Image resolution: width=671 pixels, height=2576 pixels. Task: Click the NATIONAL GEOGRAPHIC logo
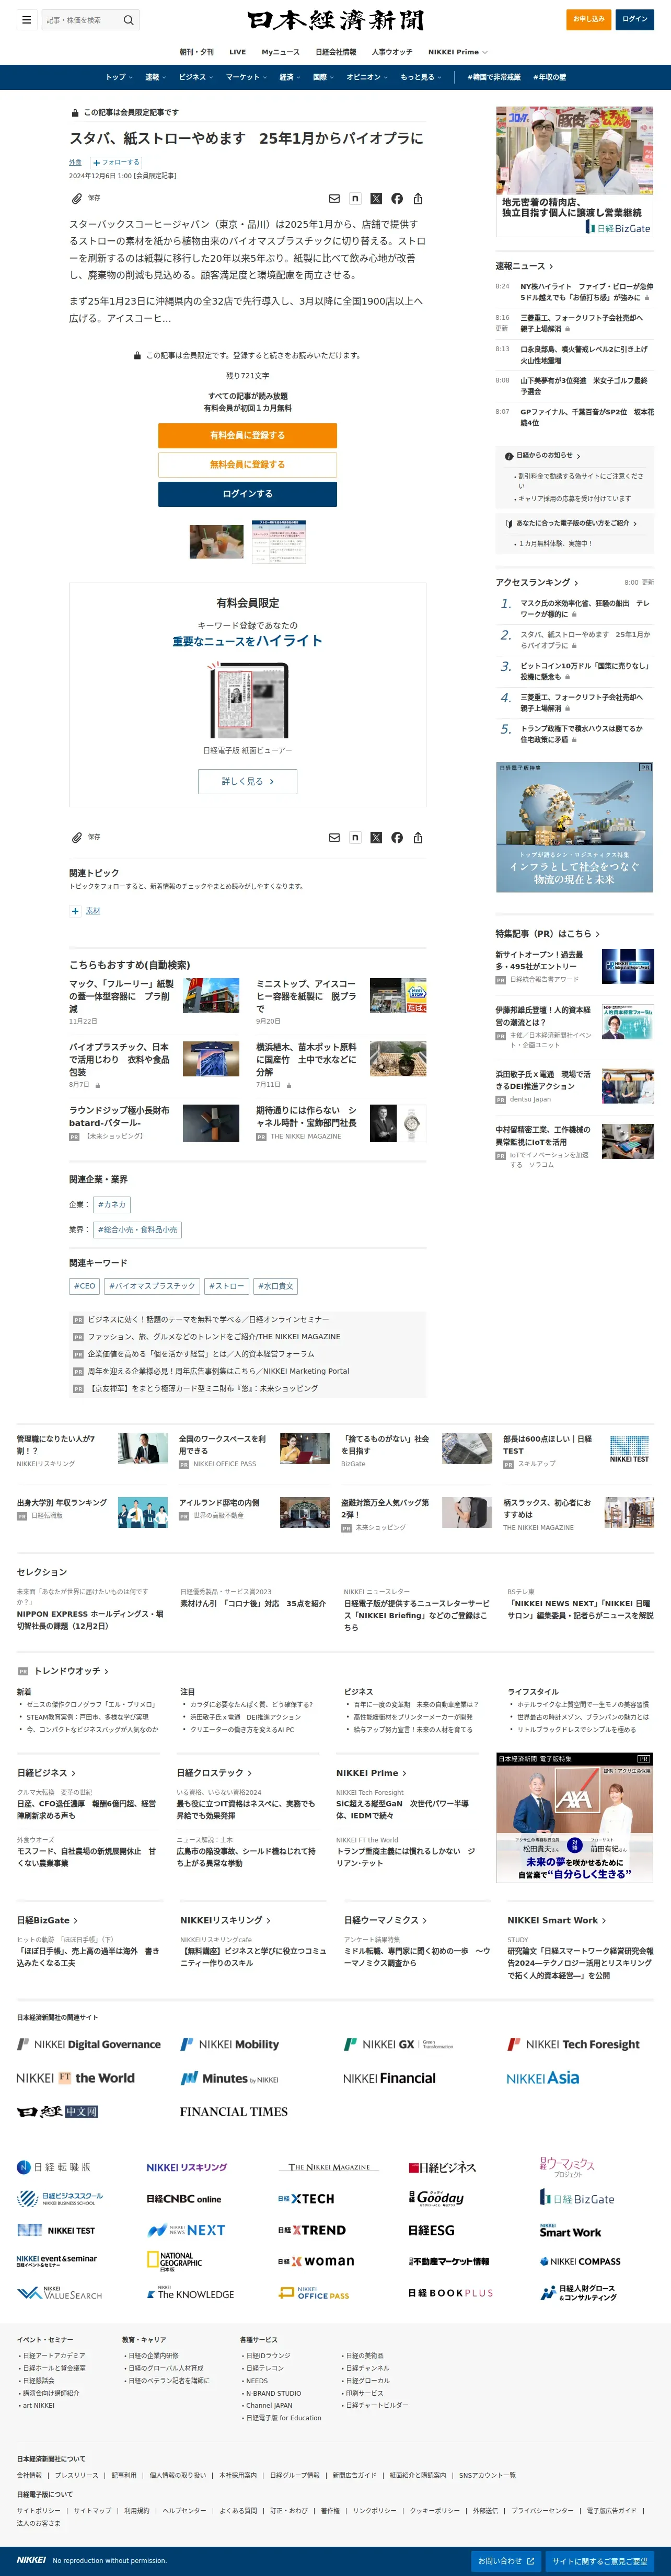[174, 2261]
